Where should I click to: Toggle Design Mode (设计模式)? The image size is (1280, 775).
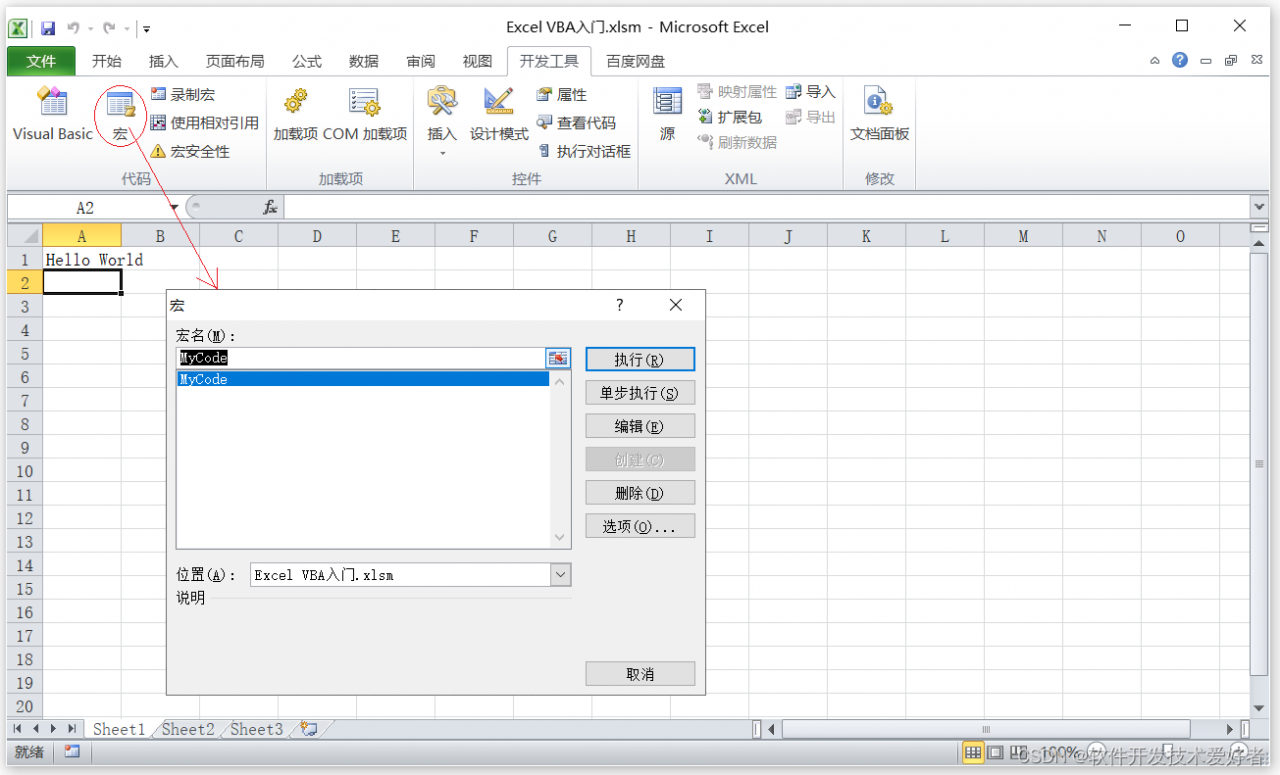(499, 114)
